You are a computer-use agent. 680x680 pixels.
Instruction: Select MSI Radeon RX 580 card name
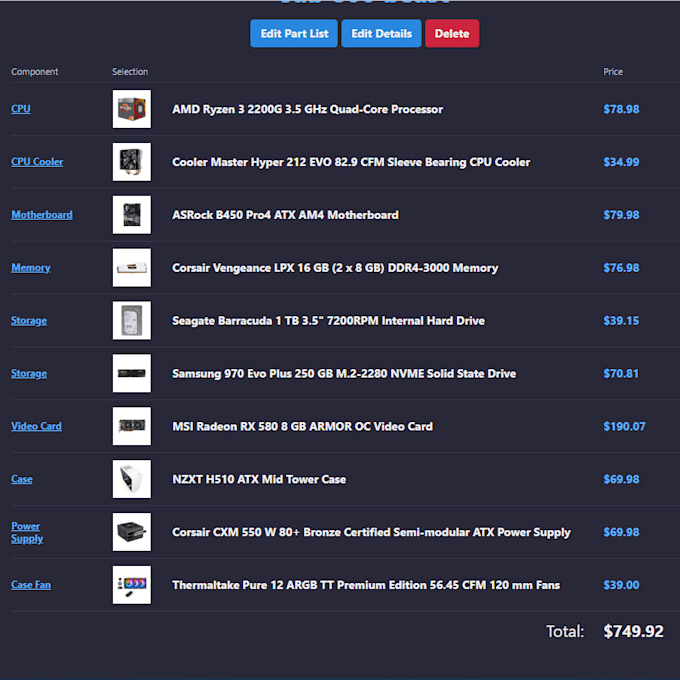click(x=302, y=427)
